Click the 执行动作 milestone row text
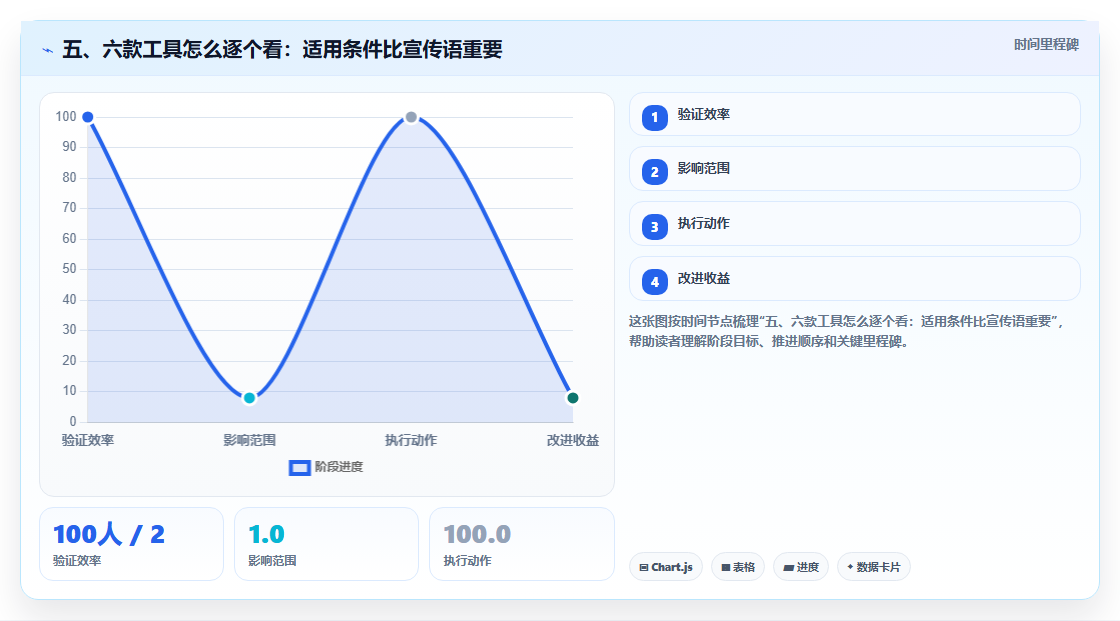Image resolution: width=1120 pixels, height=621 pixels. [x=704, y=224]
